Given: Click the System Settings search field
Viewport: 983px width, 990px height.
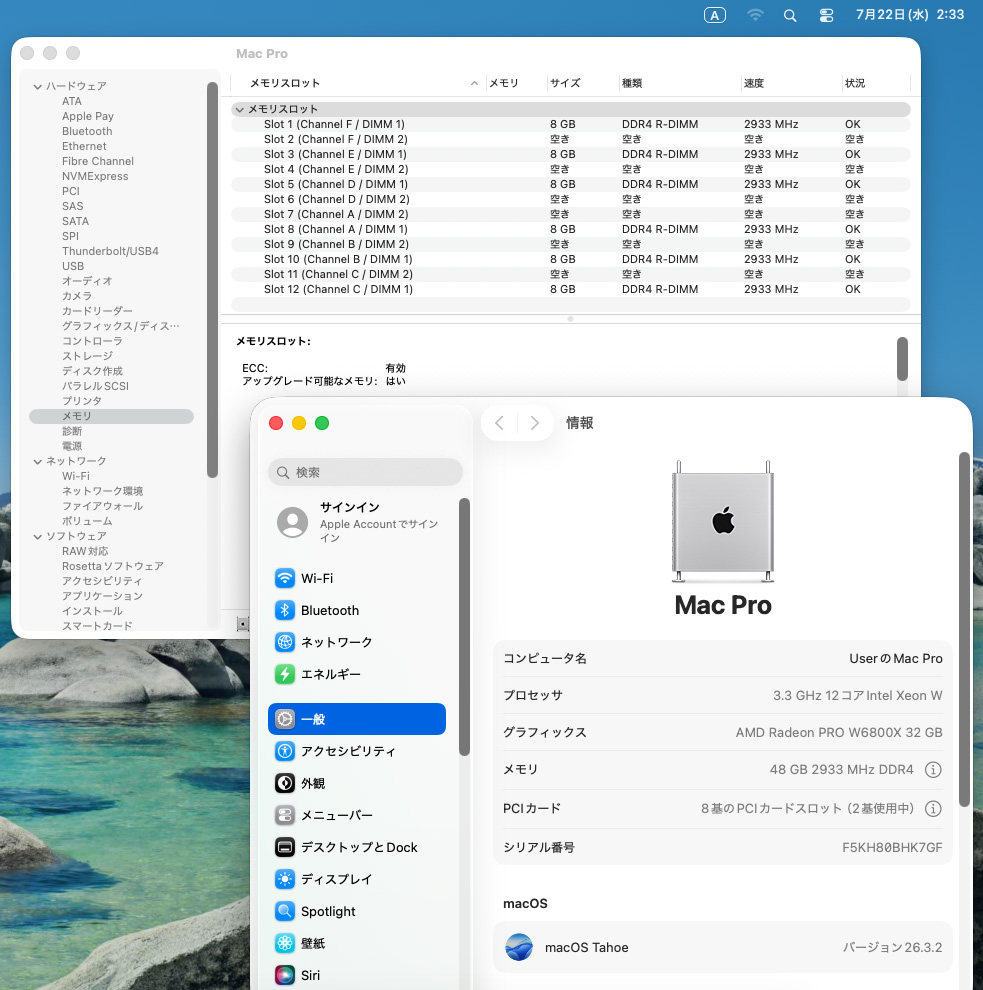Looking at the screenshot, I should (x=366, y=472).
